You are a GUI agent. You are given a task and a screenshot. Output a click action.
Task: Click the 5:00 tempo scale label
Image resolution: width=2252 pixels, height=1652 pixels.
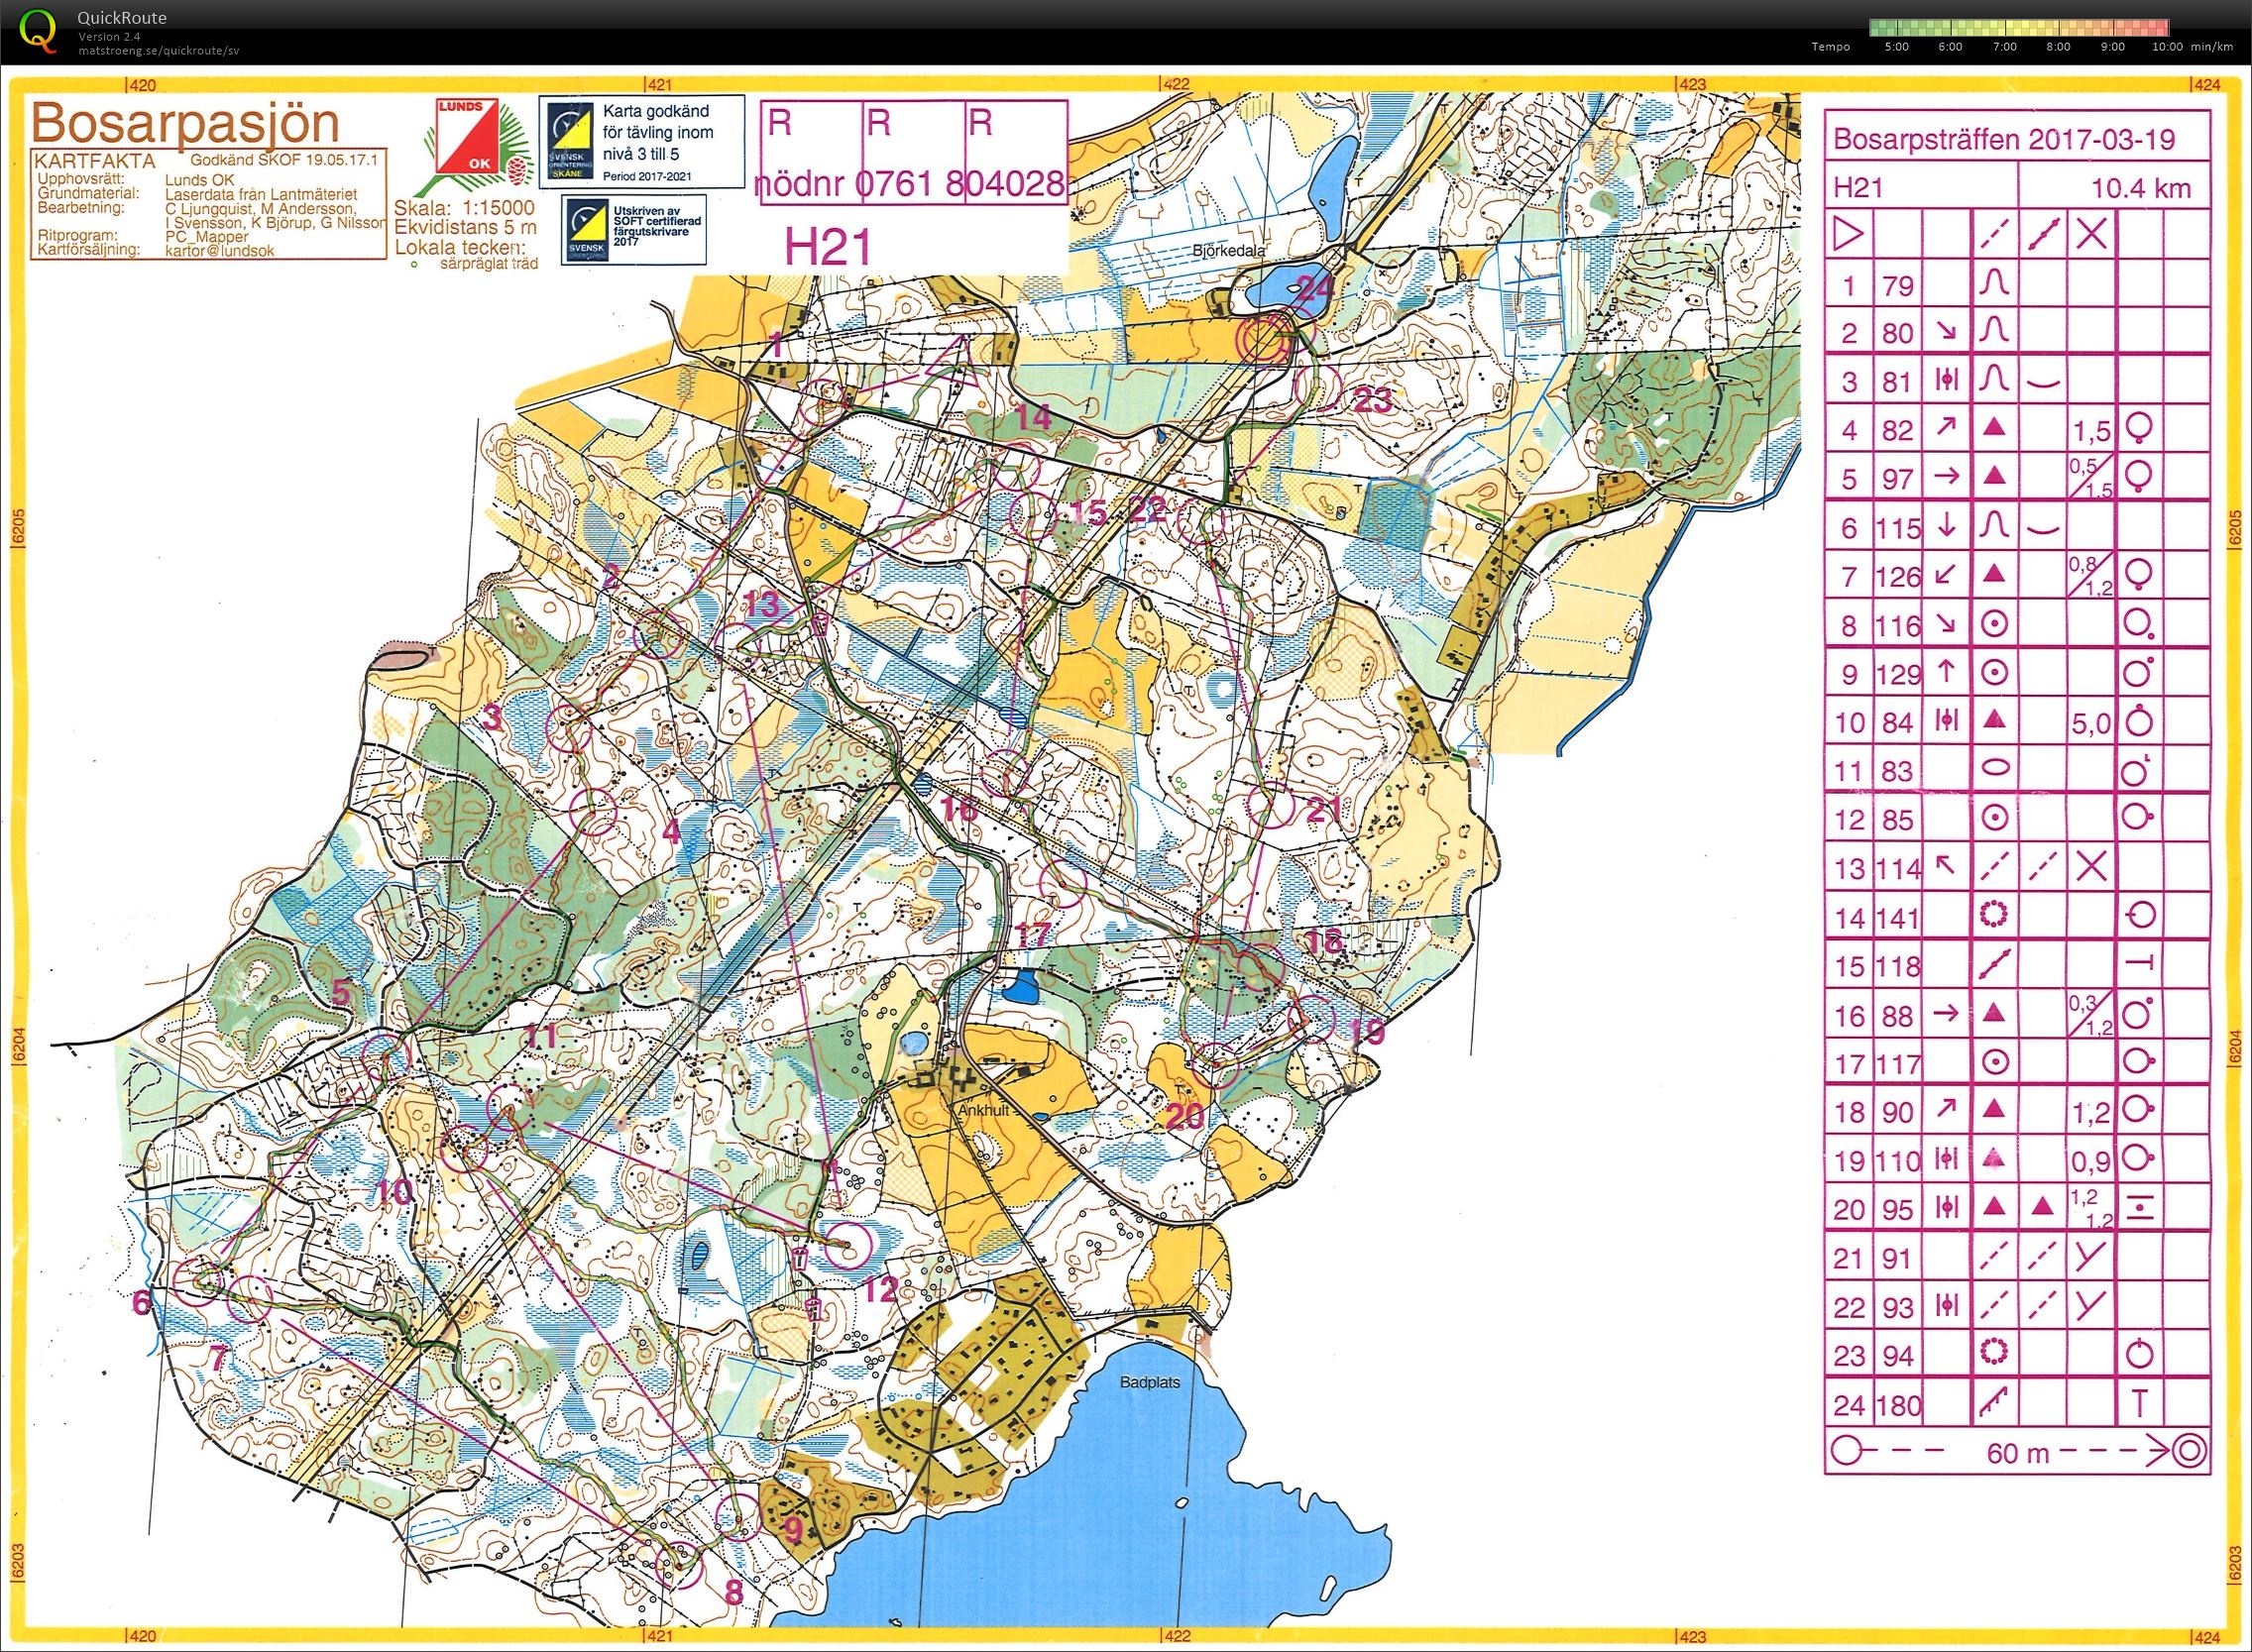(1896, 47)
